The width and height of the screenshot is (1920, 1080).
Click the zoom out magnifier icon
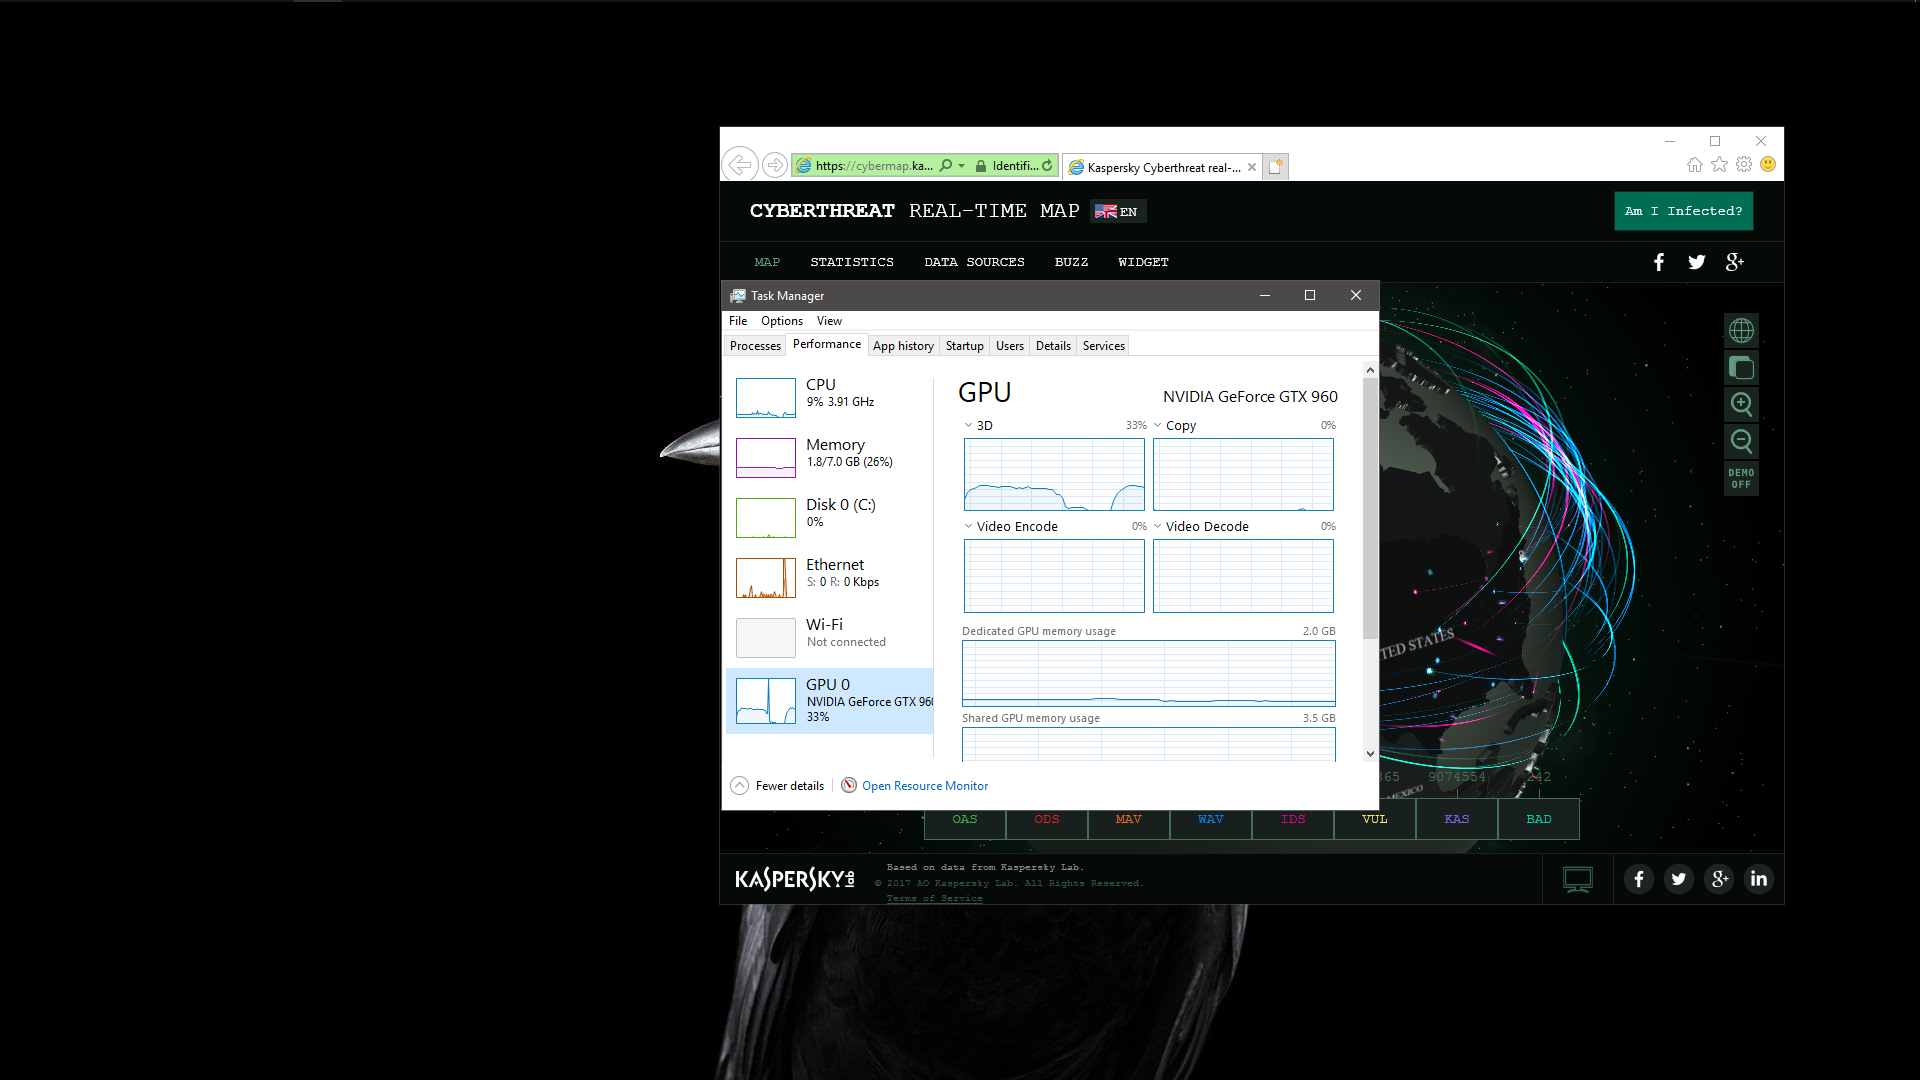[1741, 441]
